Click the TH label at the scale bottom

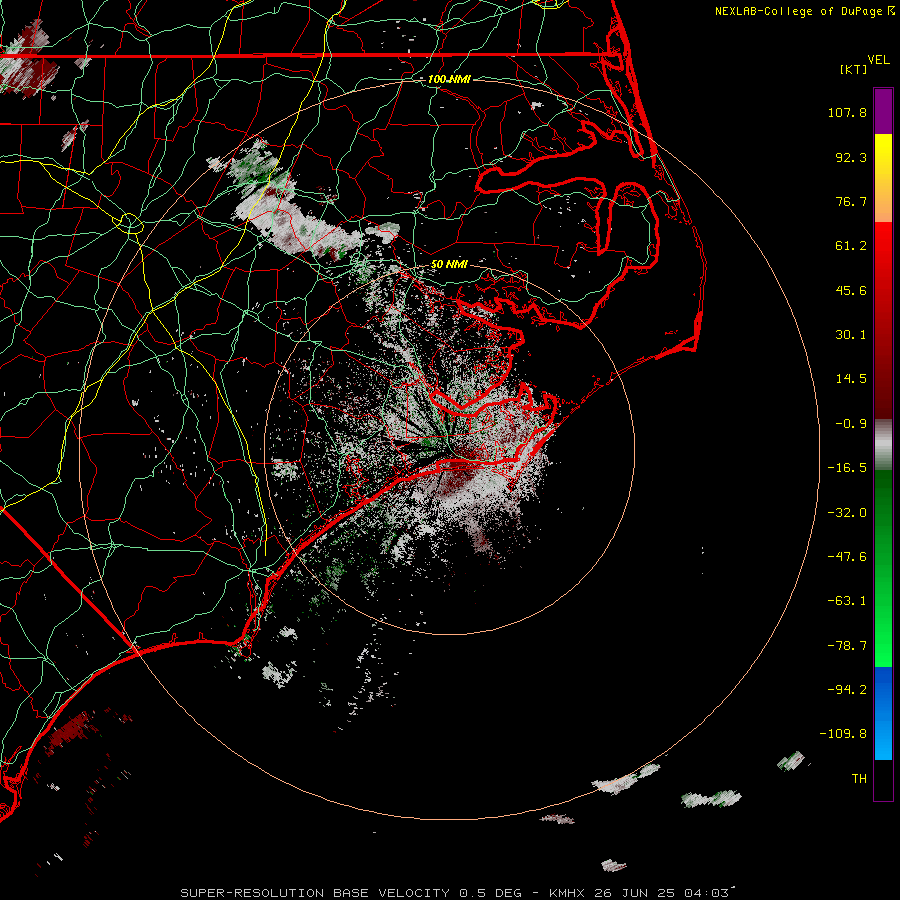click(859, 779)
